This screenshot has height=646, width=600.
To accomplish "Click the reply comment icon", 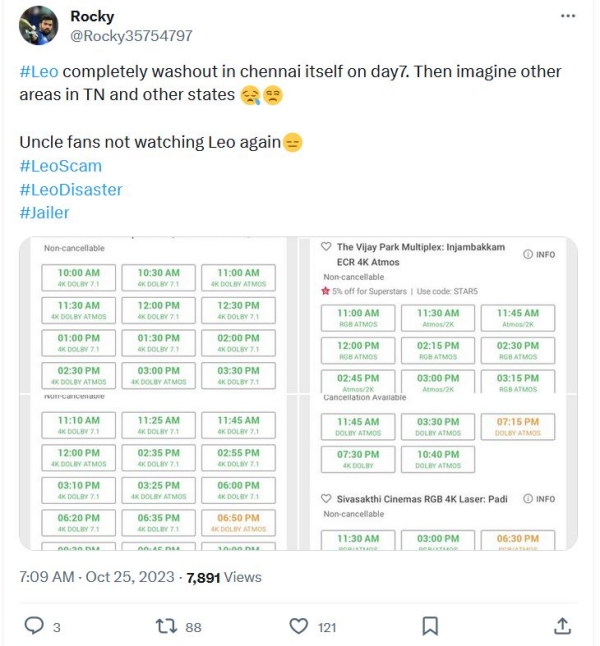I will tap(34, 626).
